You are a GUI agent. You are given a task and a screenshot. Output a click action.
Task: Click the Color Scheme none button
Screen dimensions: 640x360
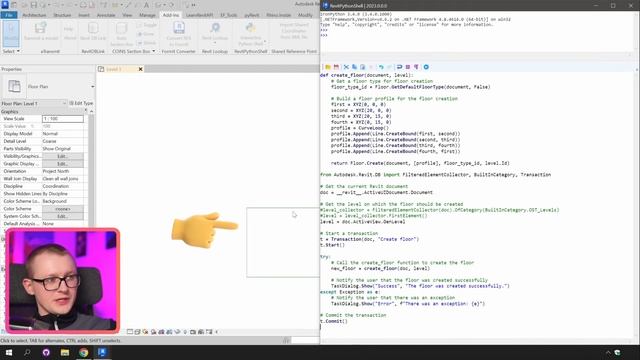click(62, 209)
